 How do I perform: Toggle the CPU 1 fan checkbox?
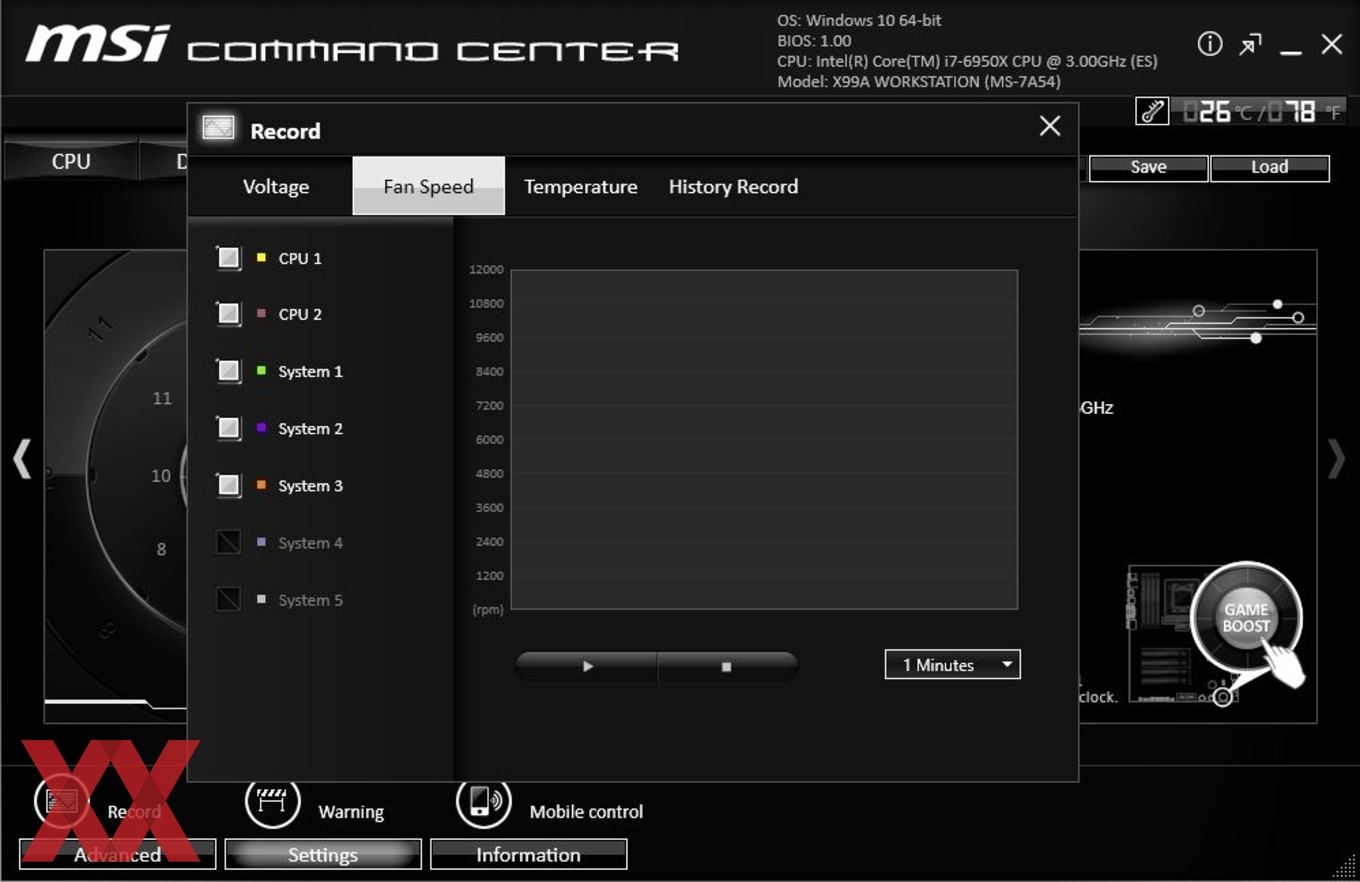pyautogui.click(x=229, y=258)
